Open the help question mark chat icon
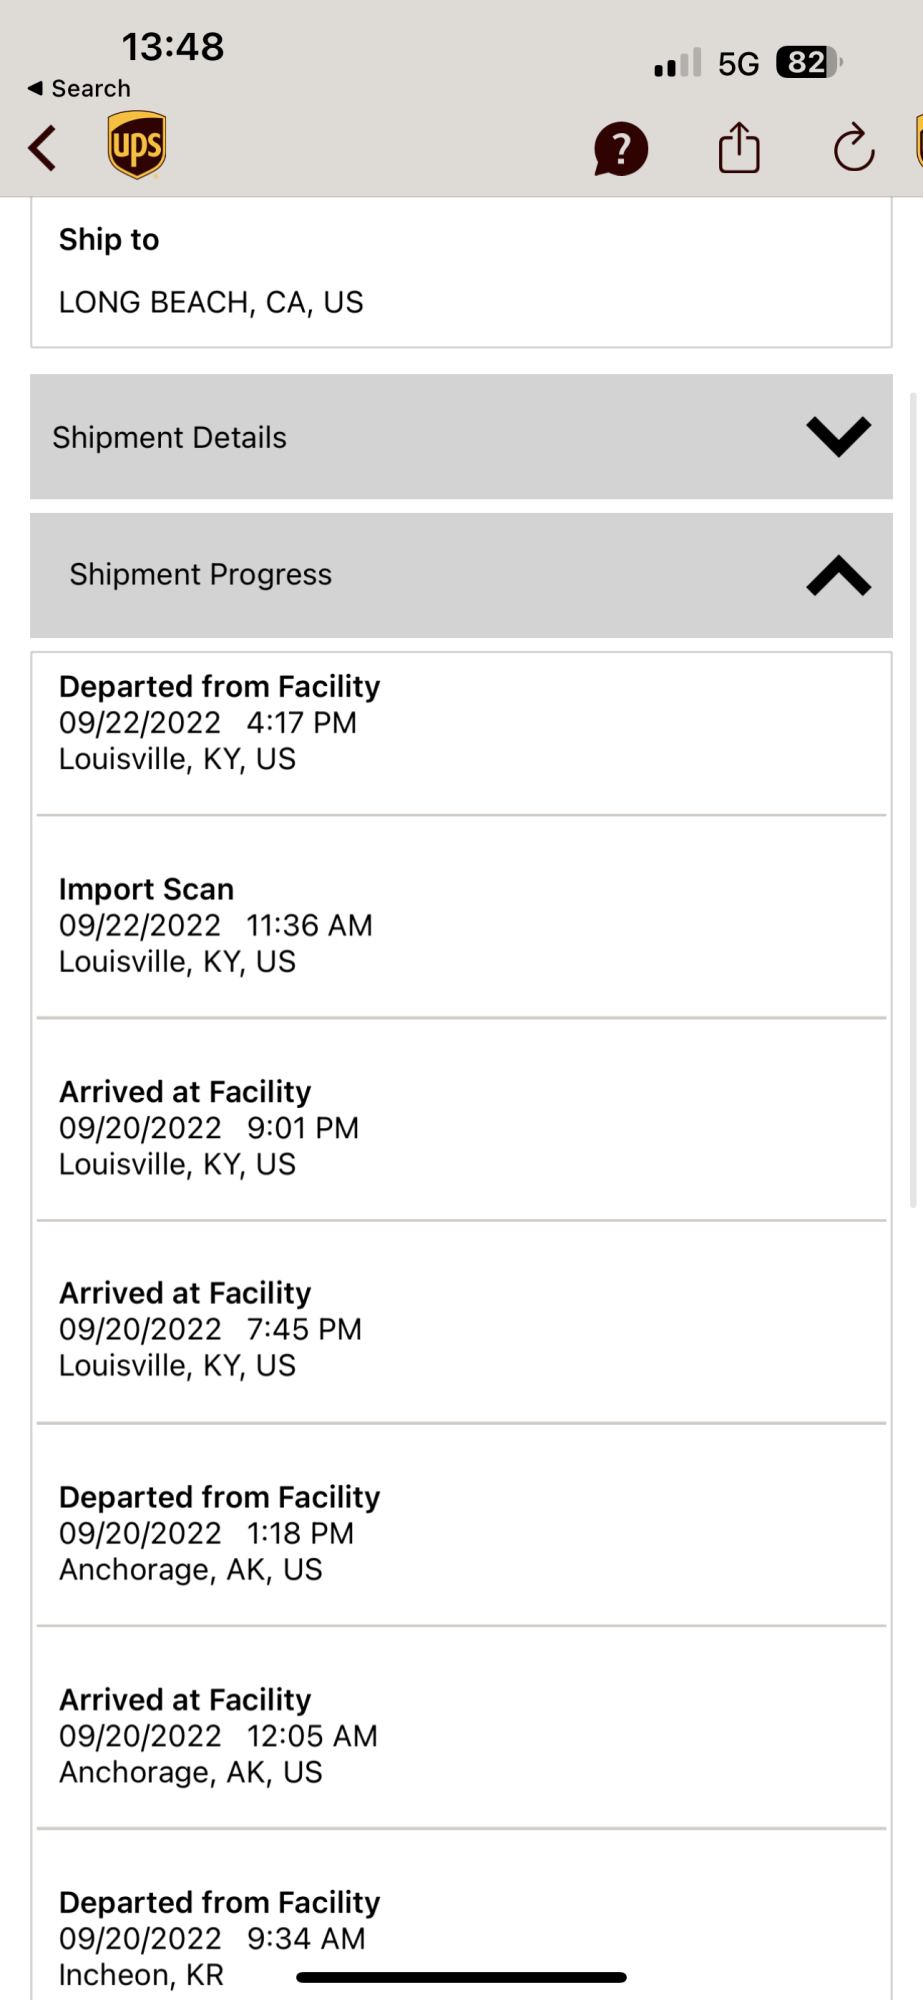This screenshot has height=2000, width=923. tap(621, 149)
